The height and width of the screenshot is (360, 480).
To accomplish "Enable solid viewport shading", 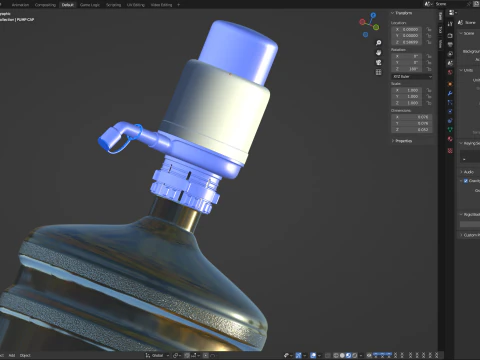I will coord(342,355).
